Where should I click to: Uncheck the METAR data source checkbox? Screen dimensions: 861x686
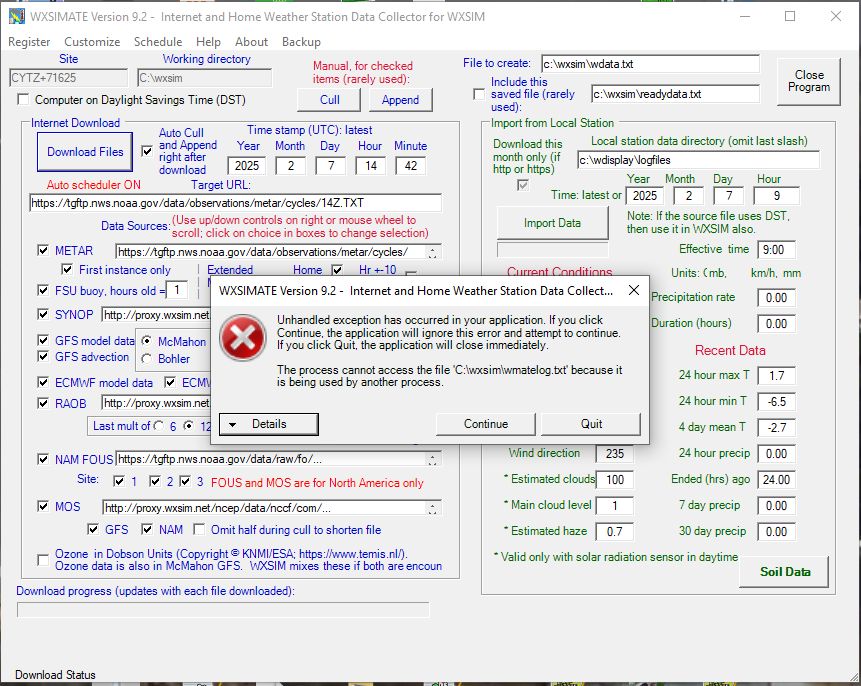[43, 250]
